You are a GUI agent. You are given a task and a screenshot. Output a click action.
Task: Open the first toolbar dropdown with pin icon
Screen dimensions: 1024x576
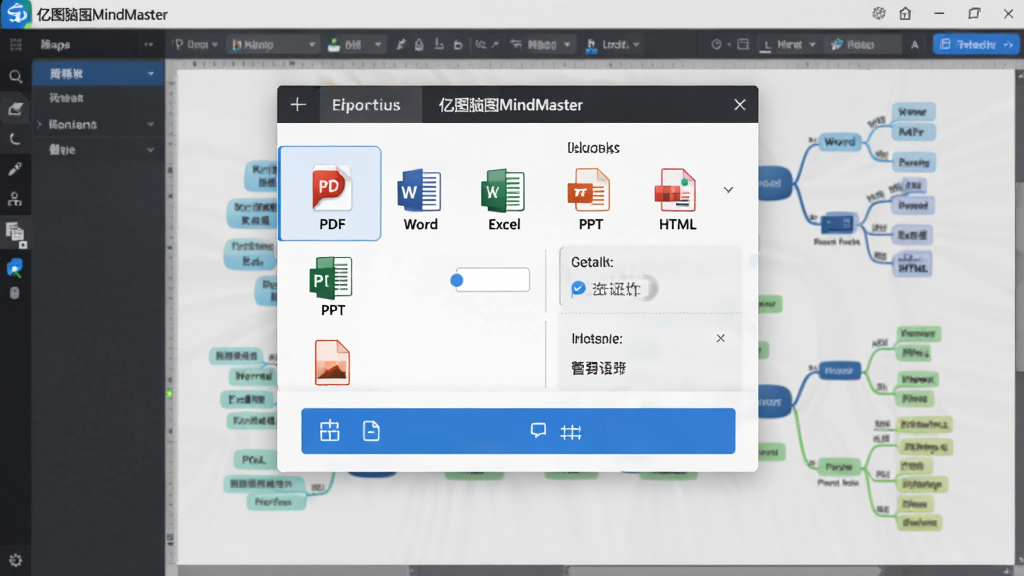pos(195,44)
